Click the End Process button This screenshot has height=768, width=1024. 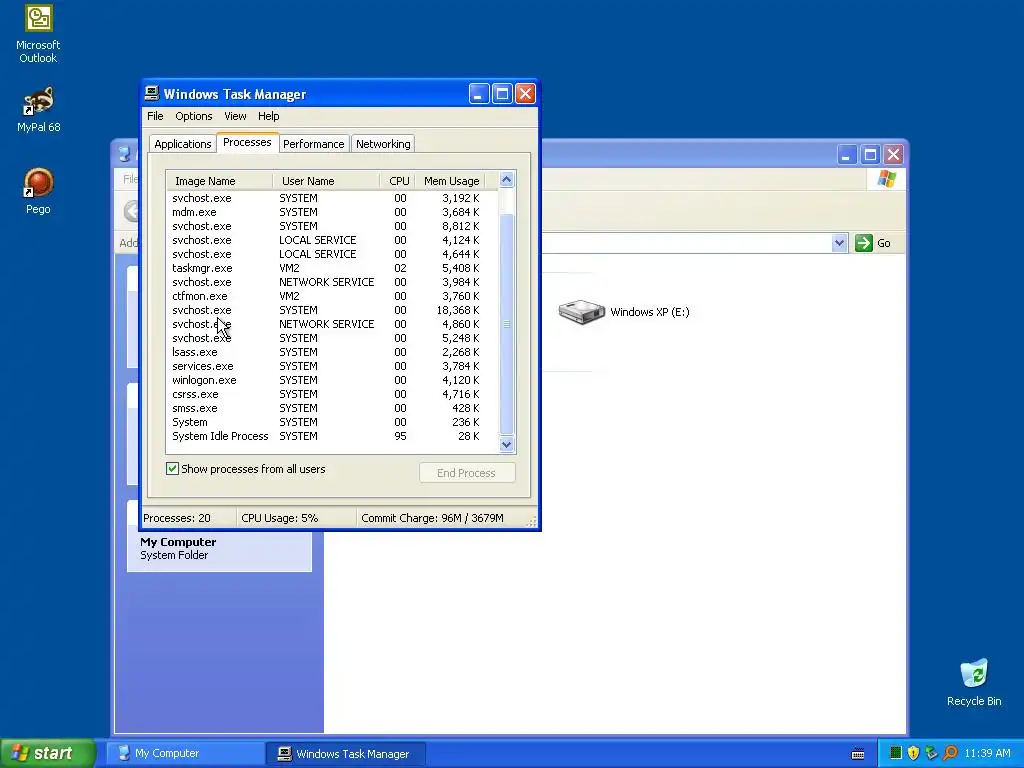point(466,473)
